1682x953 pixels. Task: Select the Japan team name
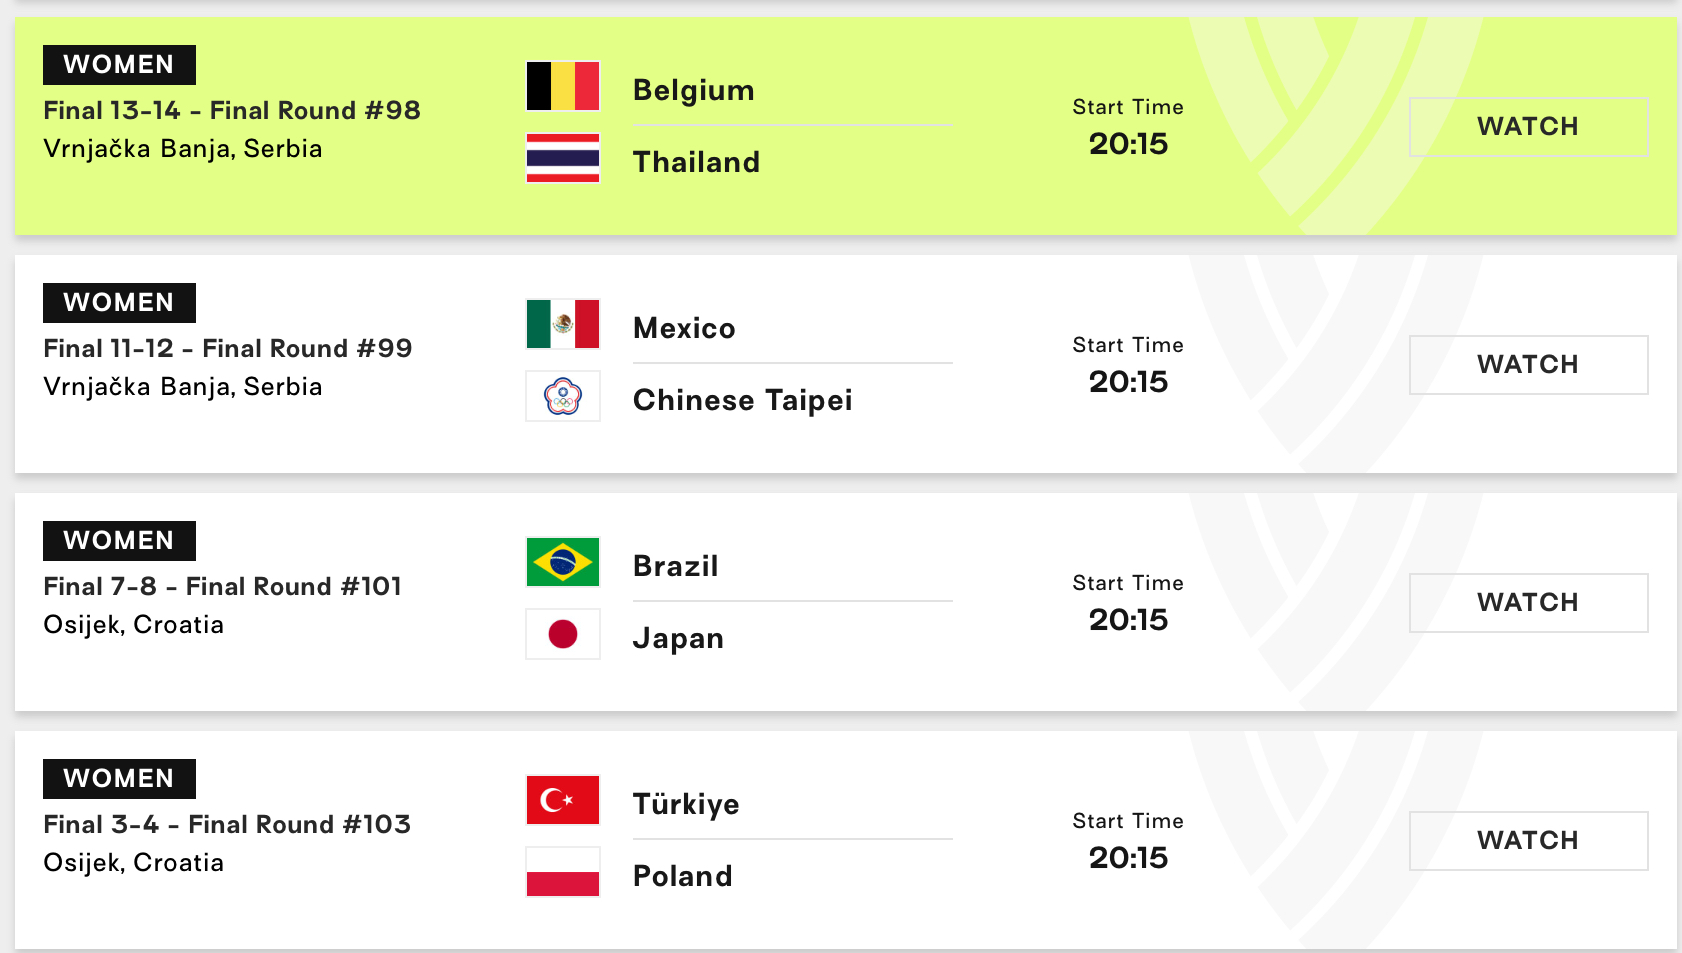678,638
